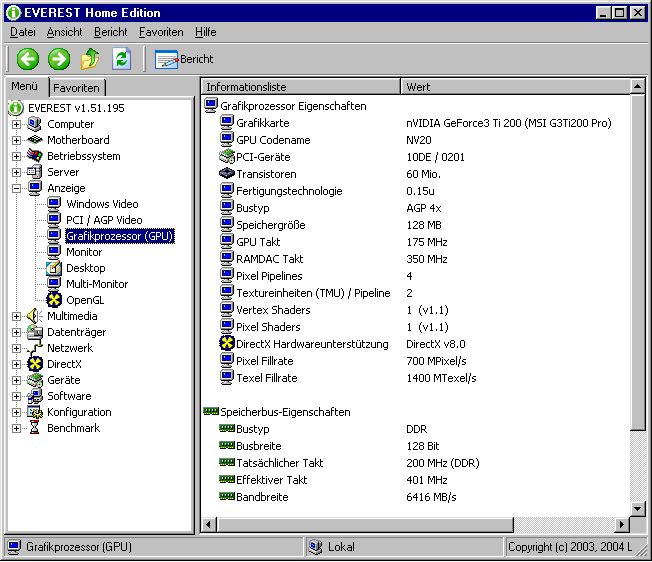Click the Betriebssystem Windows flag icon
The image size is (652, 562).
click(x=35, y=156)
